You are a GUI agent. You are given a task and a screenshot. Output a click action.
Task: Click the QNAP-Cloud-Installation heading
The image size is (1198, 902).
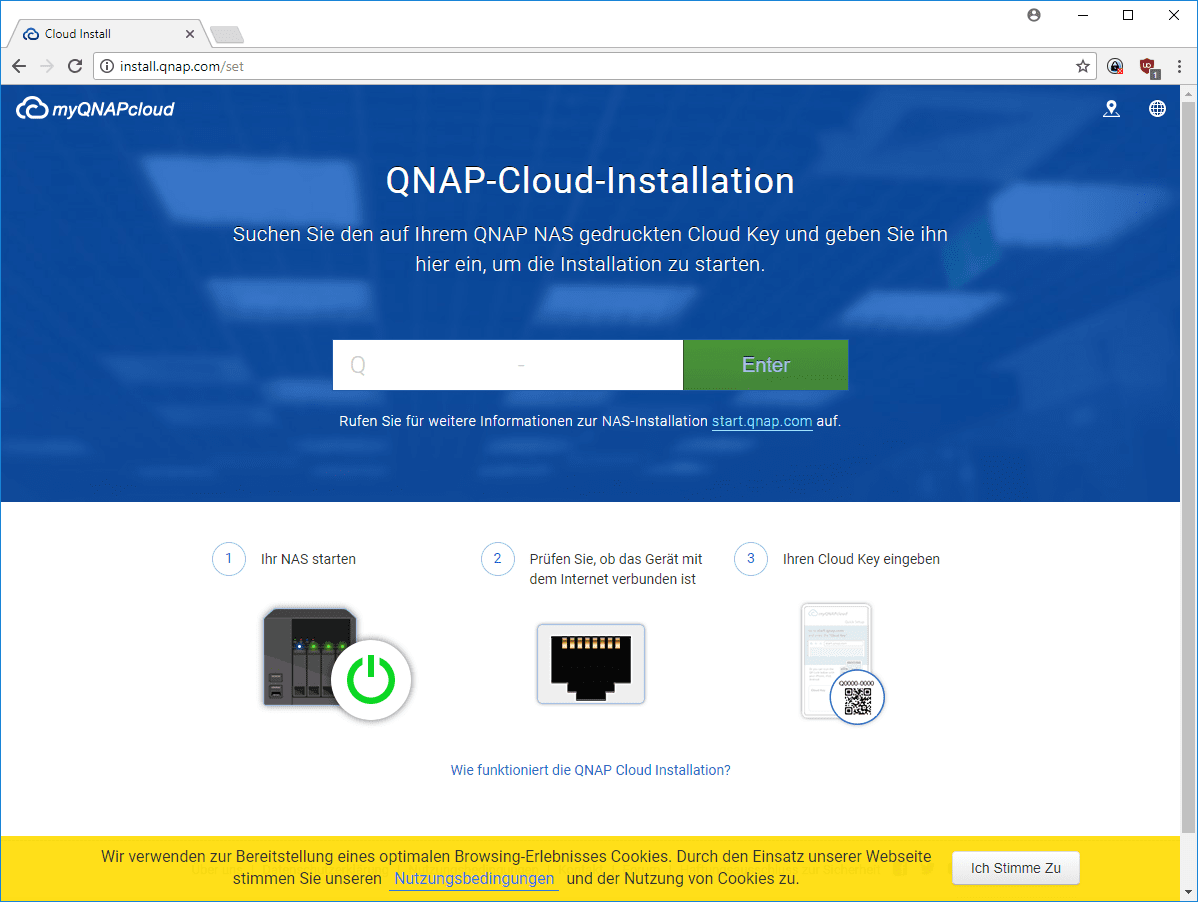(590, 181)
